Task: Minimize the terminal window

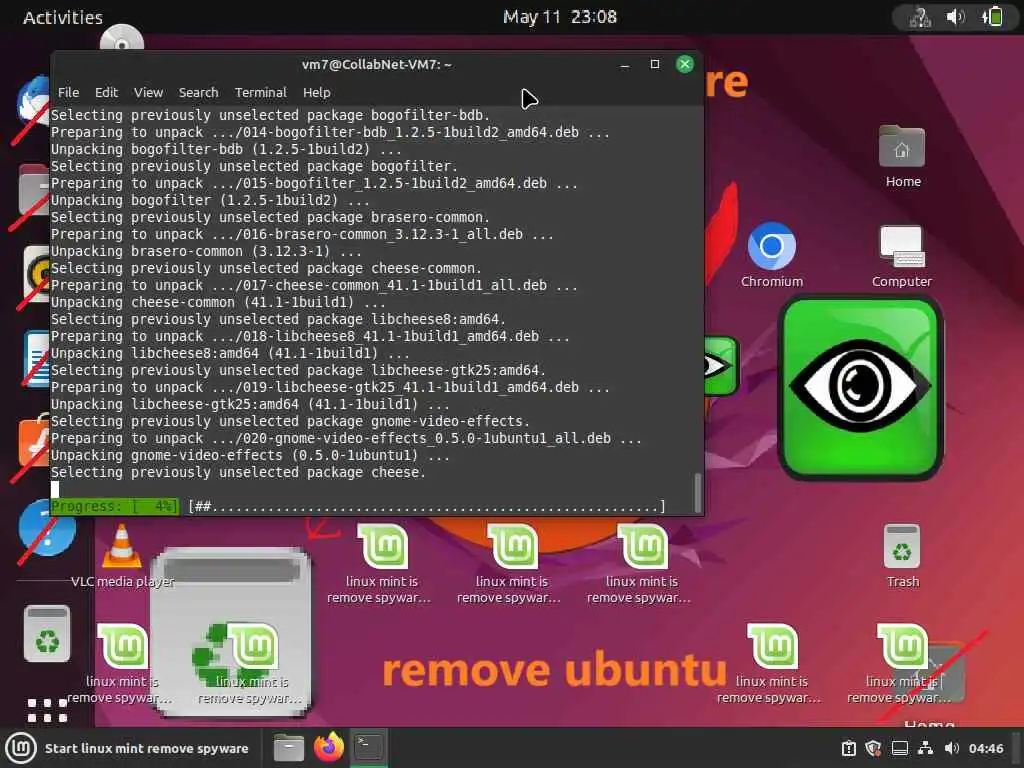Action: [625, 65]
